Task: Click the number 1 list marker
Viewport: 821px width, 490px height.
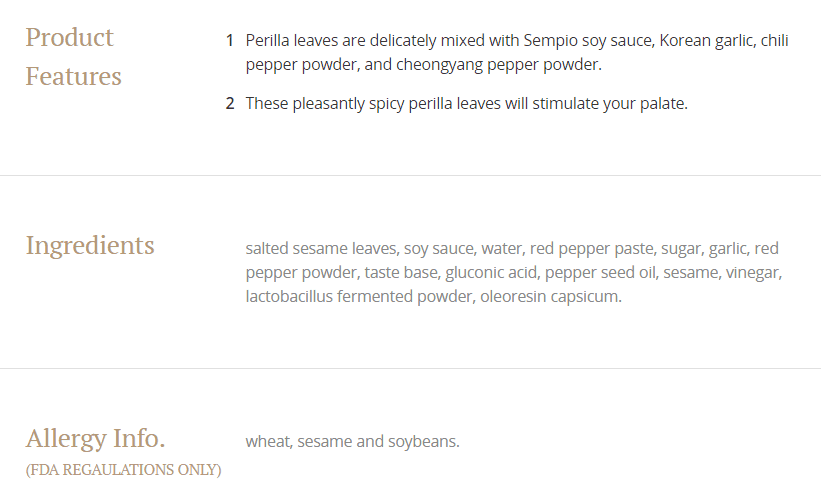Action: tap(229, 41)
